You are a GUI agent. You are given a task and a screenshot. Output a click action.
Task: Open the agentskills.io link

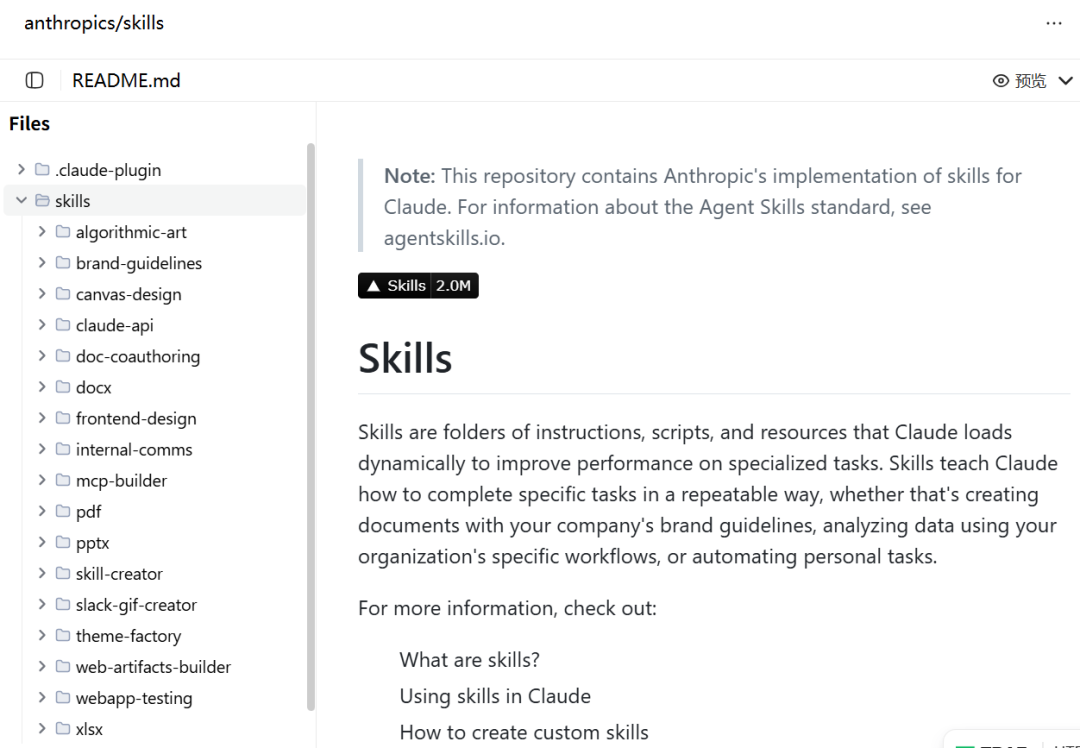(442, 238)
